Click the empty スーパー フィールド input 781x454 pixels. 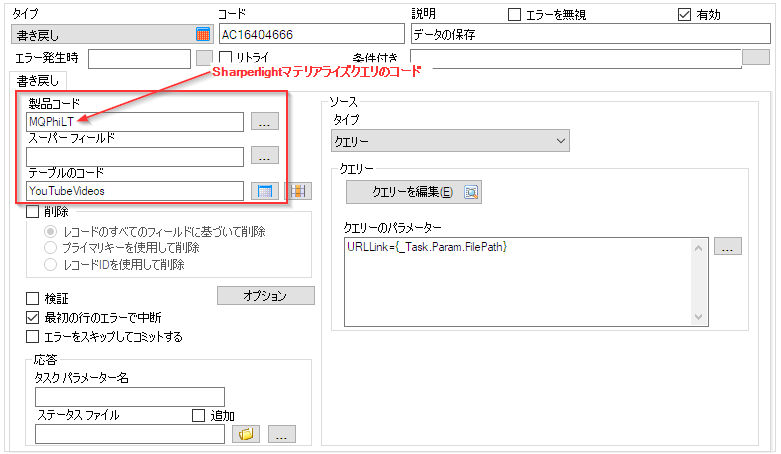pyautogui.click(x=135, y=156)
